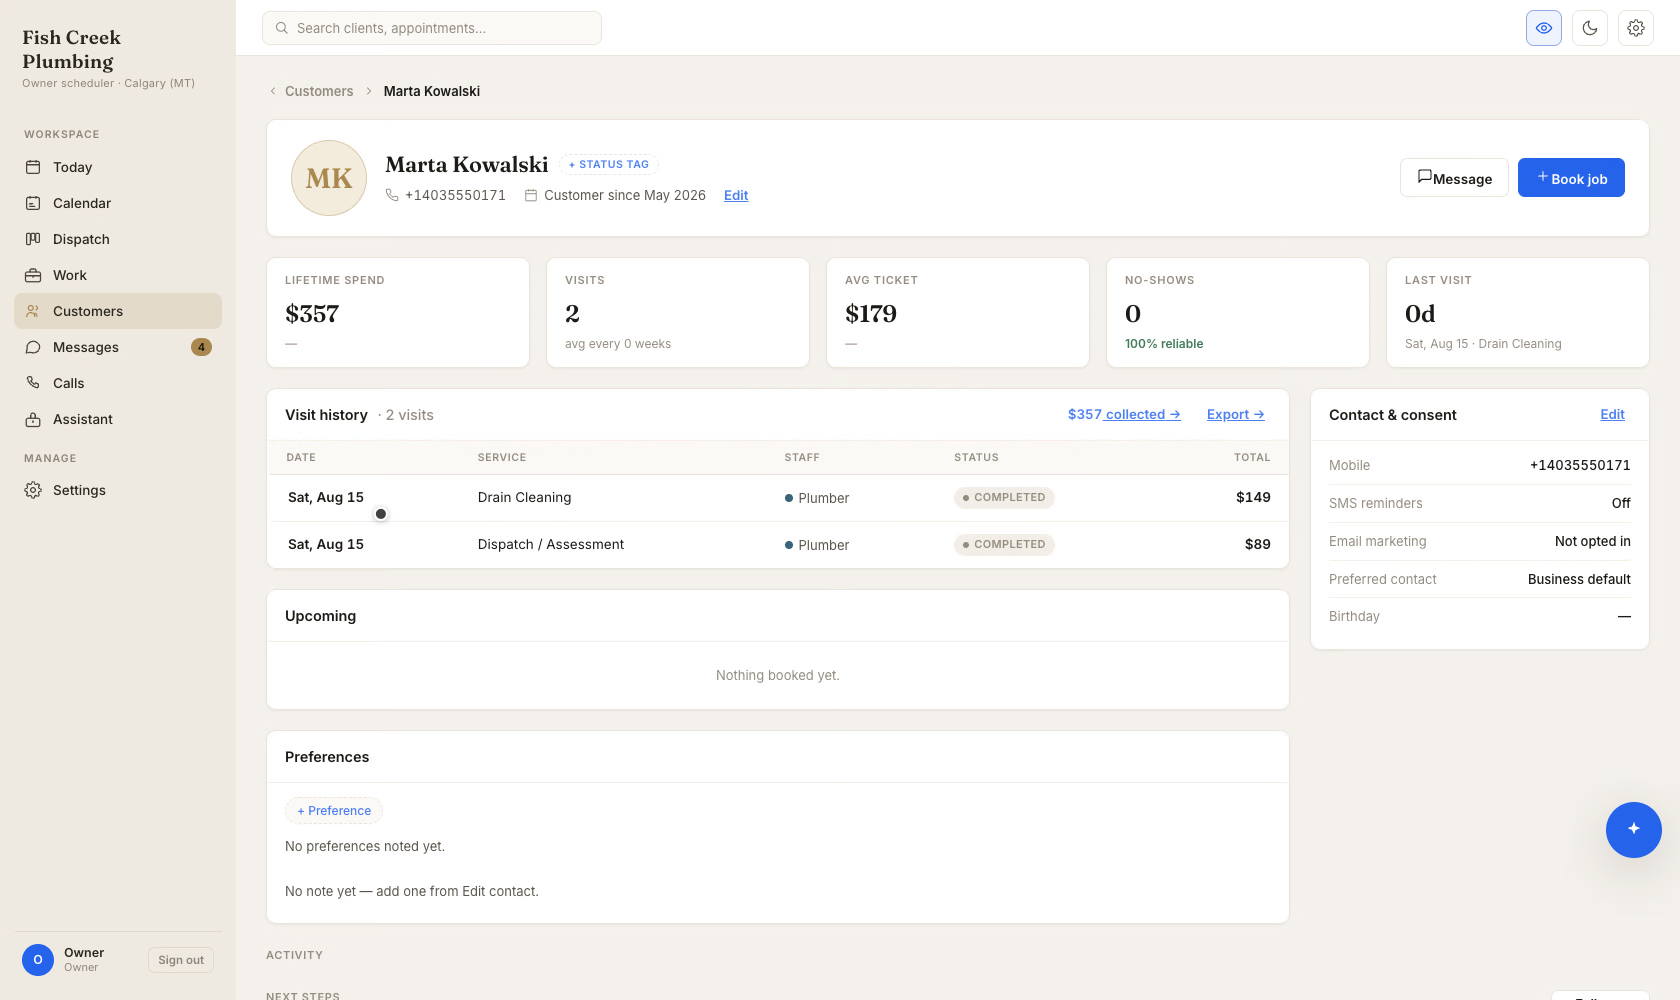Image resolution: width=1680 pixels, height=1000 pixels.
Task: Add a status tag to Marta Kowalski
Action: tap(609, 164)
